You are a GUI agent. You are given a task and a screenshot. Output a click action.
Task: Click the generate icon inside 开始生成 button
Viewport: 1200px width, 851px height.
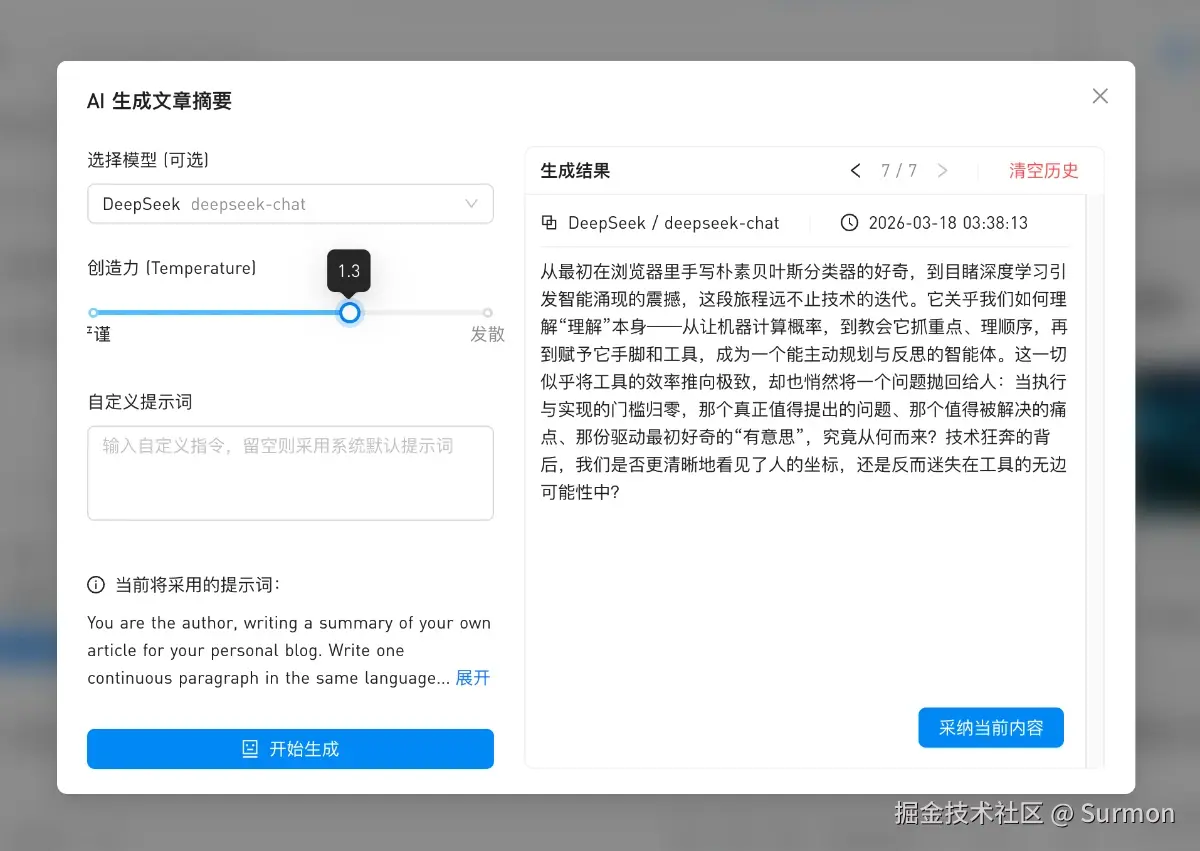click(x=250, y=749)
